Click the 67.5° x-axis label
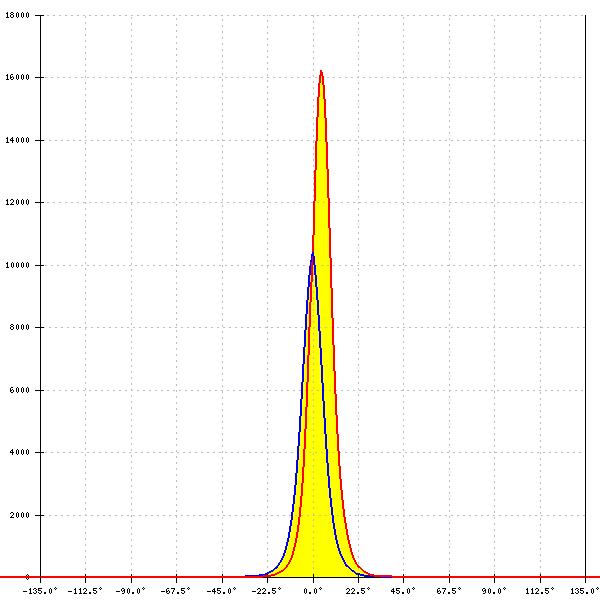The width and height of the screenshot is (600, 600). point(449,591)
